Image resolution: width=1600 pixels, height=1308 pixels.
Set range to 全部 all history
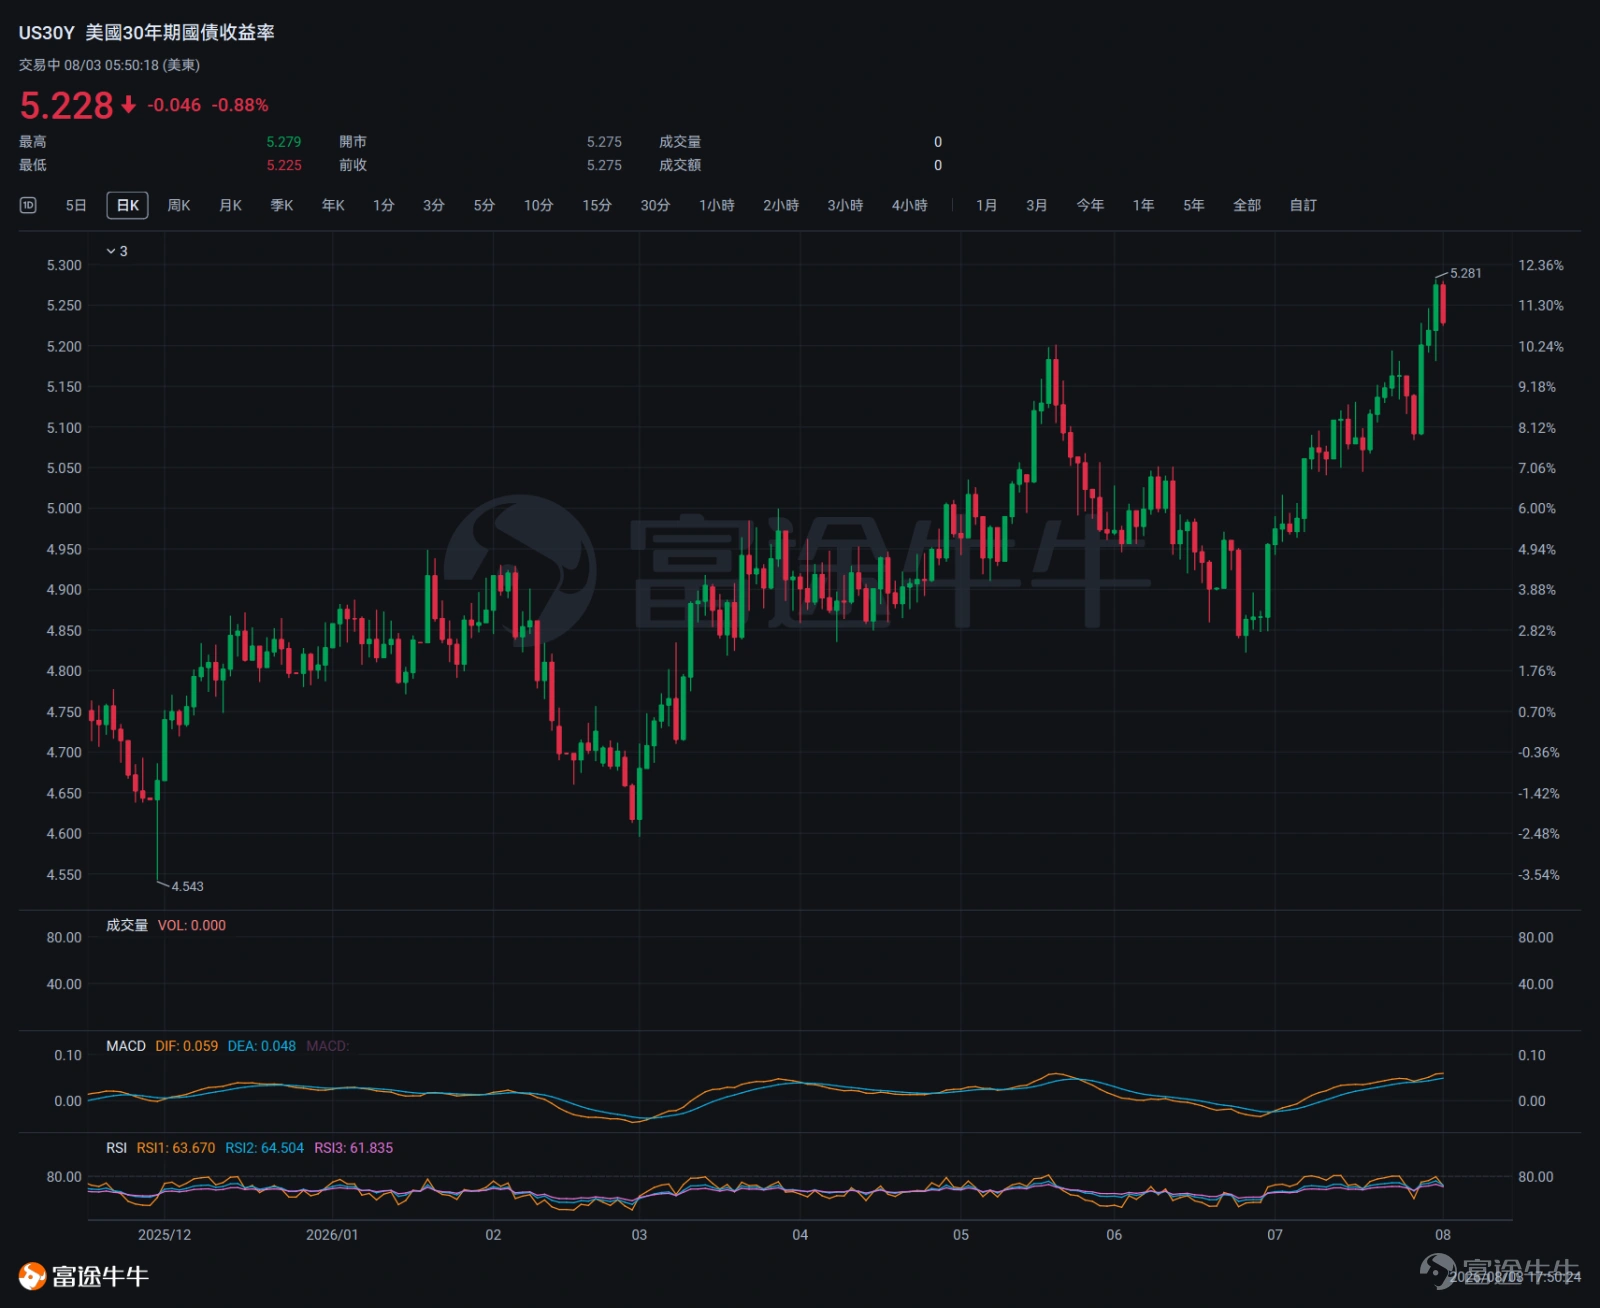click(1247, 205)
